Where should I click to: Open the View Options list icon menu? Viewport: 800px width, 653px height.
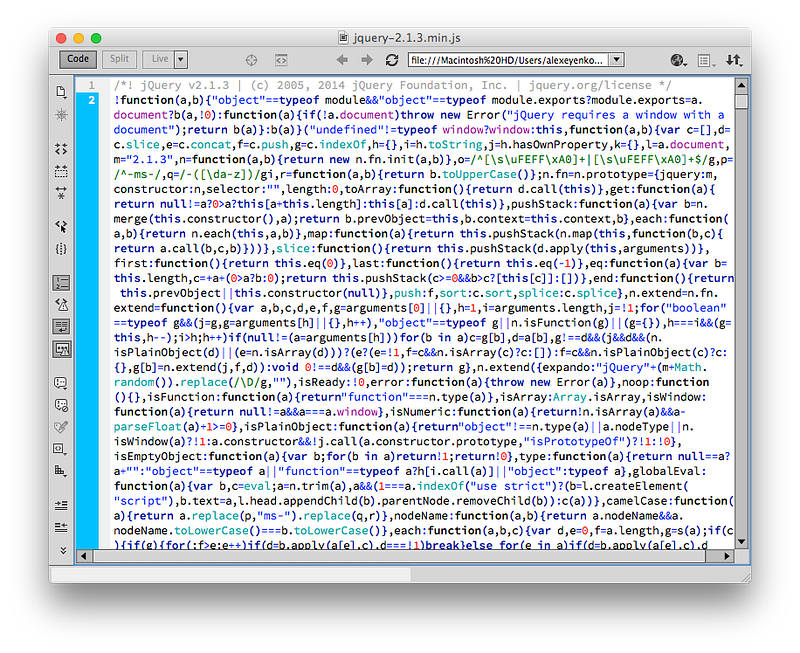point(706,61)
